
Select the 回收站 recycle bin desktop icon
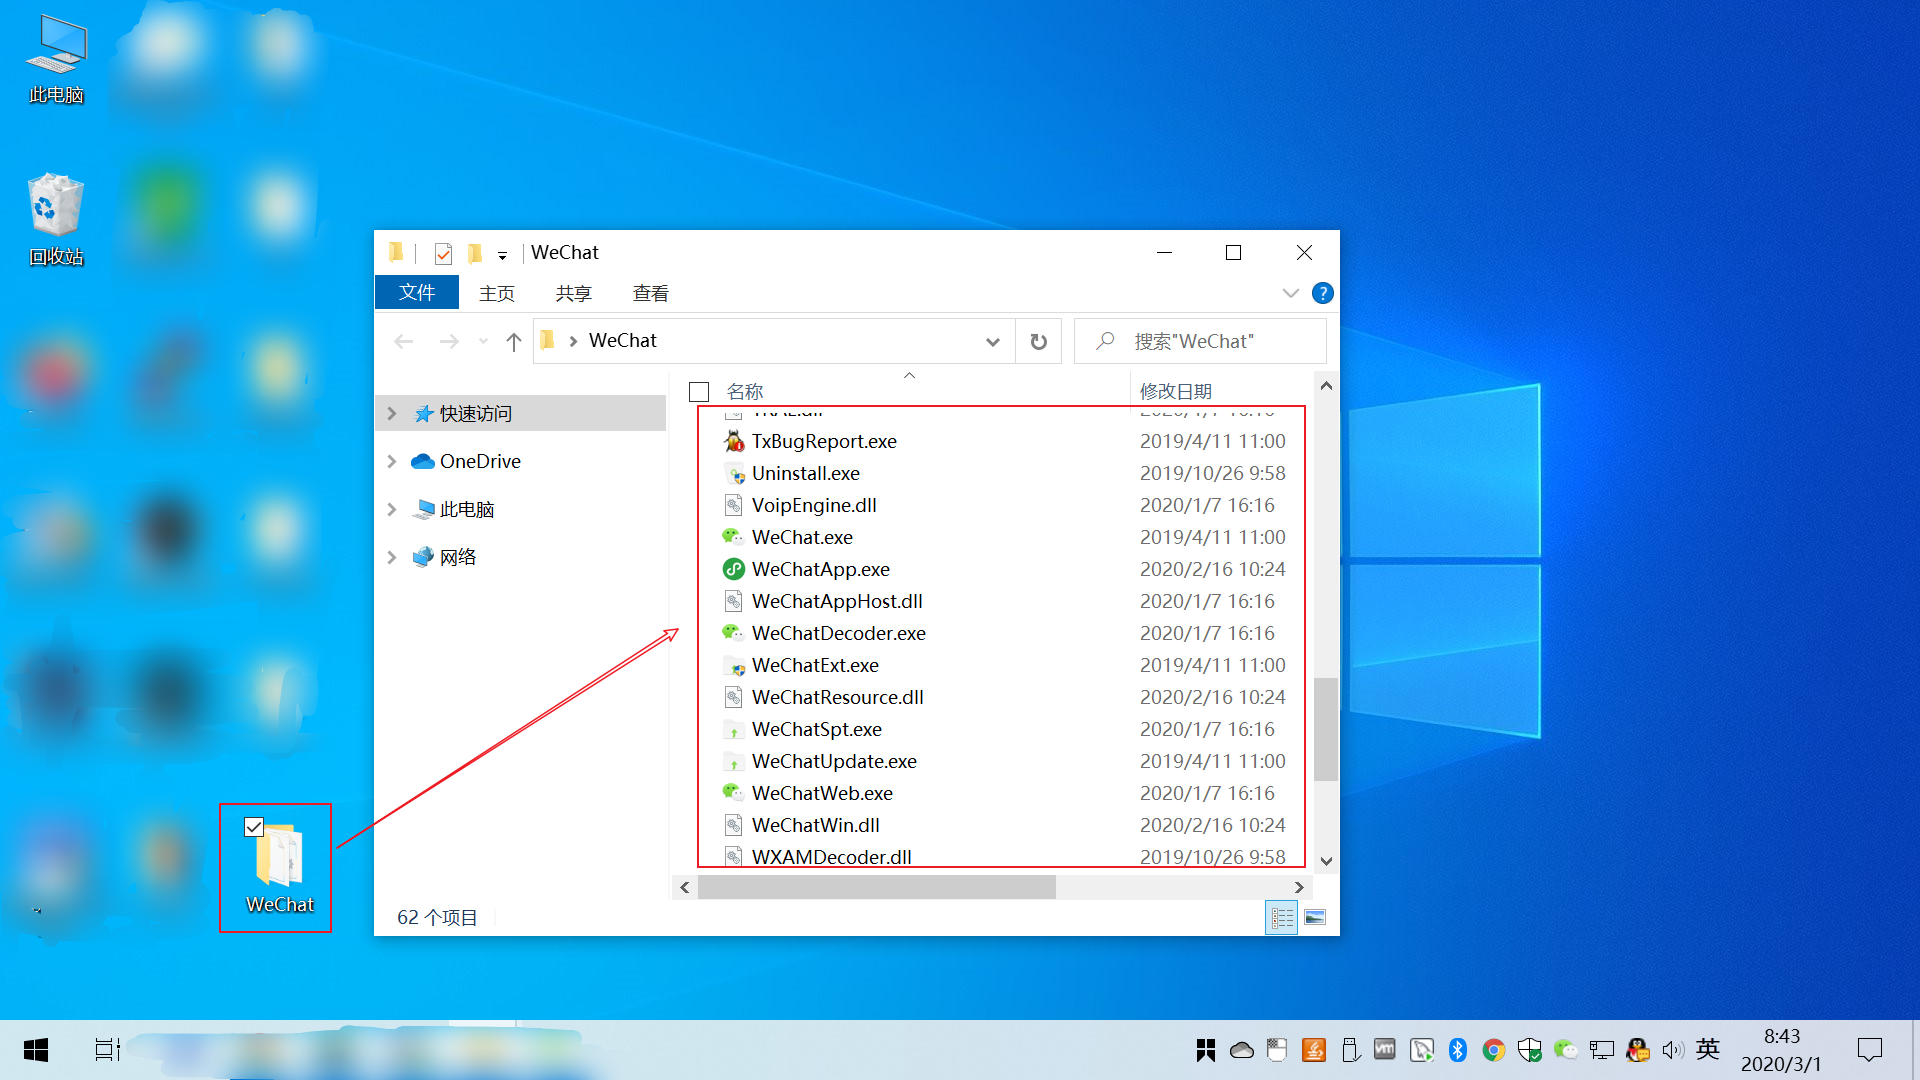click(x=56, y=220)
